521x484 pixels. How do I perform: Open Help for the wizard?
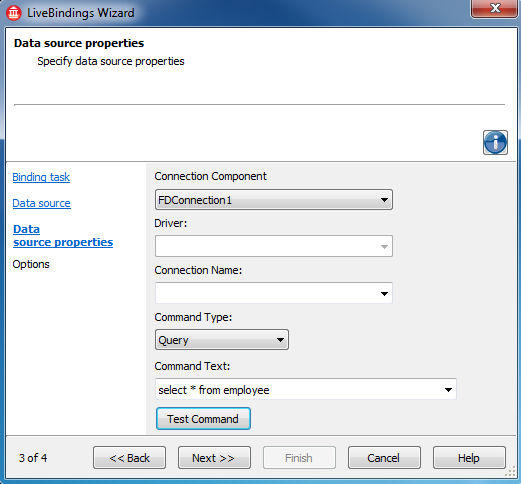pyautogui.click(x=469, y=458)
